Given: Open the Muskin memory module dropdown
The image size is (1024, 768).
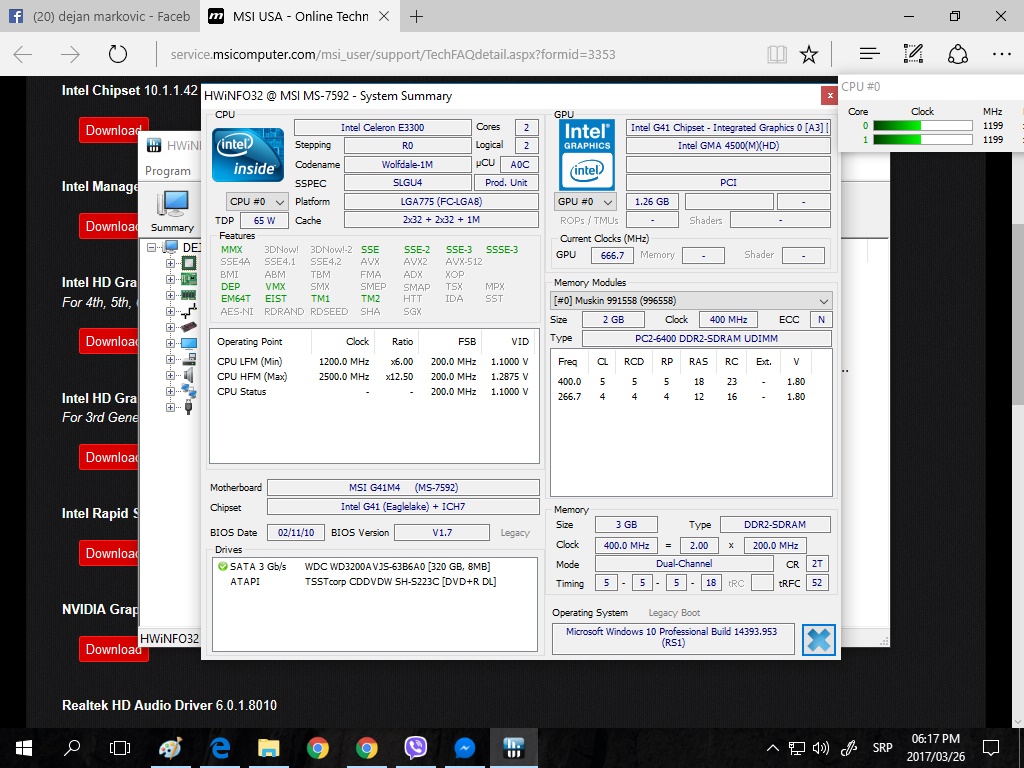Looking at the screenshot, I should [x=691, y=301].
